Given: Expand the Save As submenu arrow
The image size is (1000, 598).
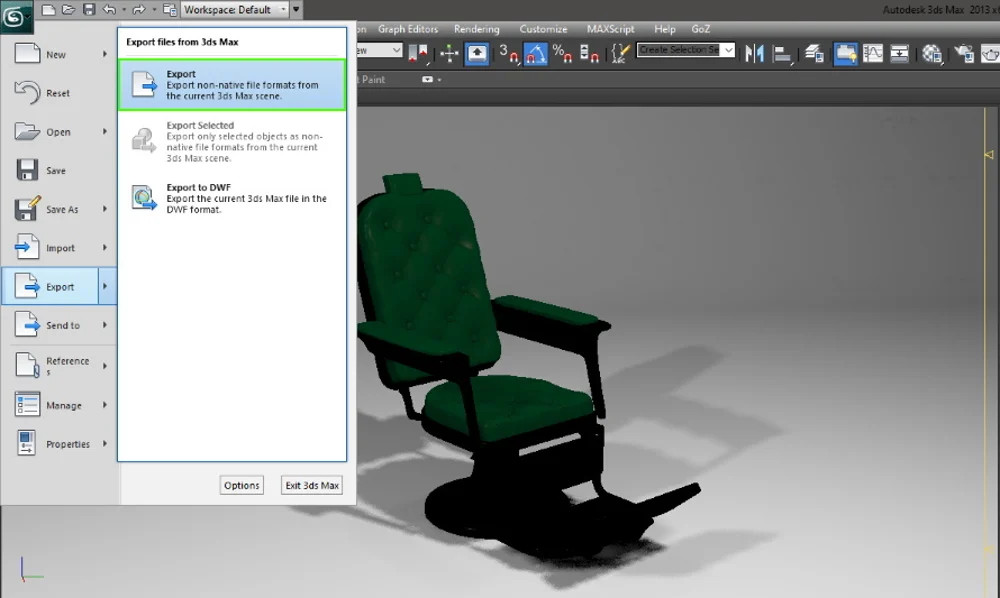Looking at the screenshot, I should coord(104,209).
